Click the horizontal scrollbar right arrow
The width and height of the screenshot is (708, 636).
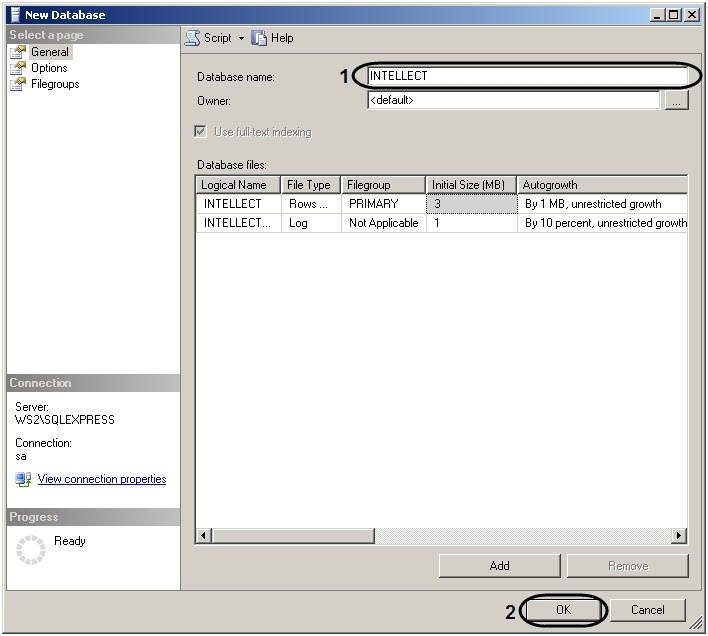679,536
